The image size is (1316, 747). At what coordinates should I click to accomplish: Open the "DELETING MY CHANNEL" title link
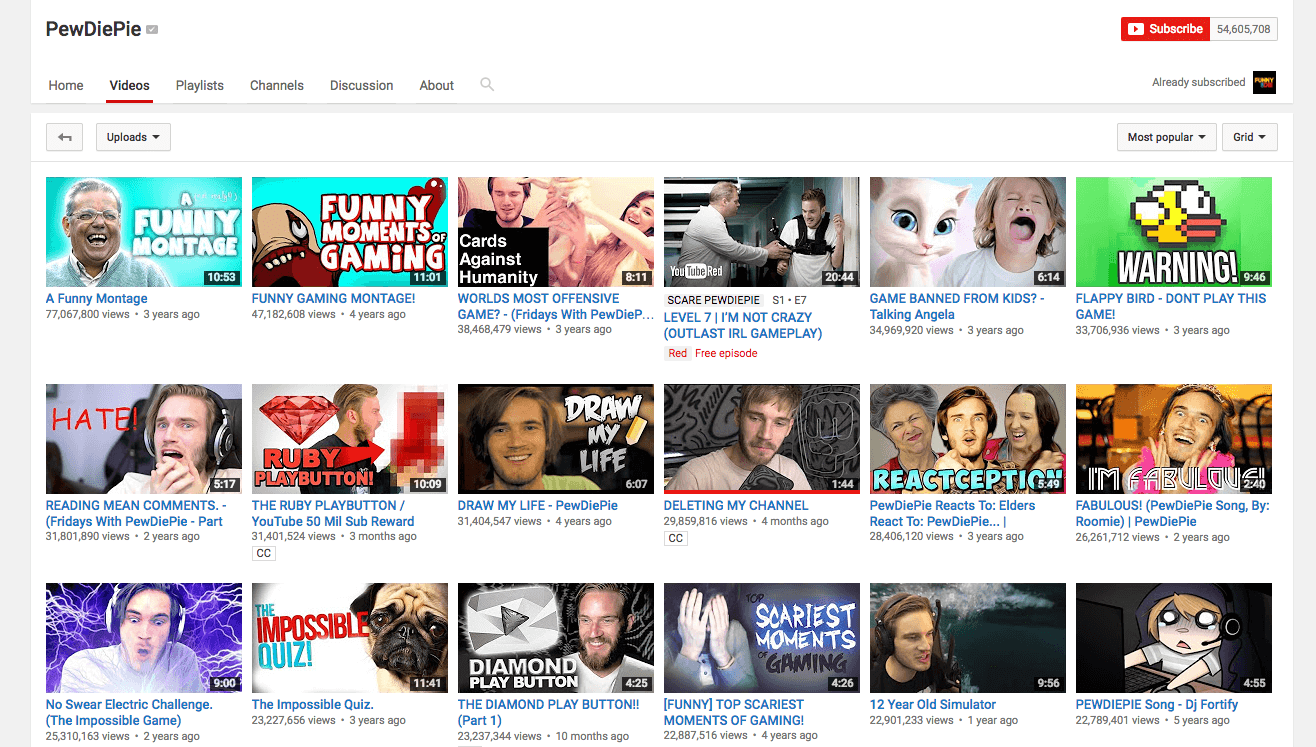tap(736, 505)
